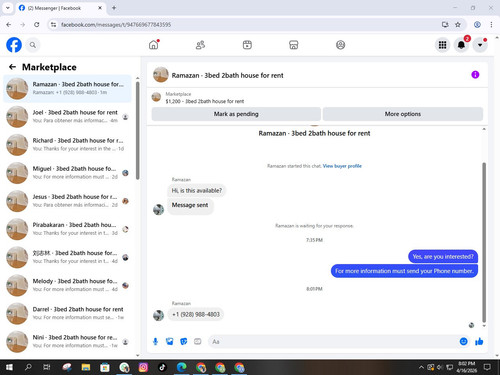Viewport: 500px width, 375px height.
Task: Open the Reels/Video icon in top navigation
Action: [x=247, y=45]
